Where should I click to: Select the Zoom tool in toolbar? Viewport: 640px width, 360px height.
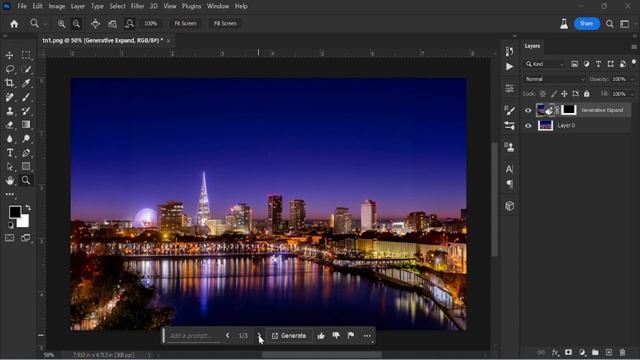pyautogui.click(x=26, y=180)
